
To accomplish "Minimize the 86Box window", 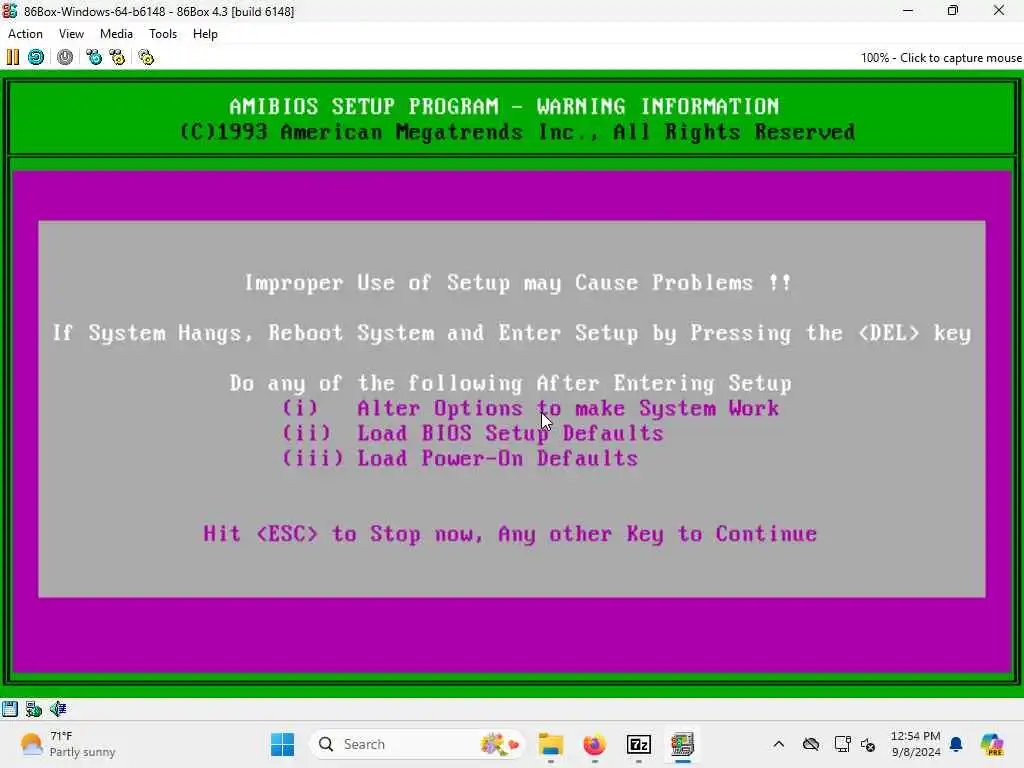I will coord(908,10).
